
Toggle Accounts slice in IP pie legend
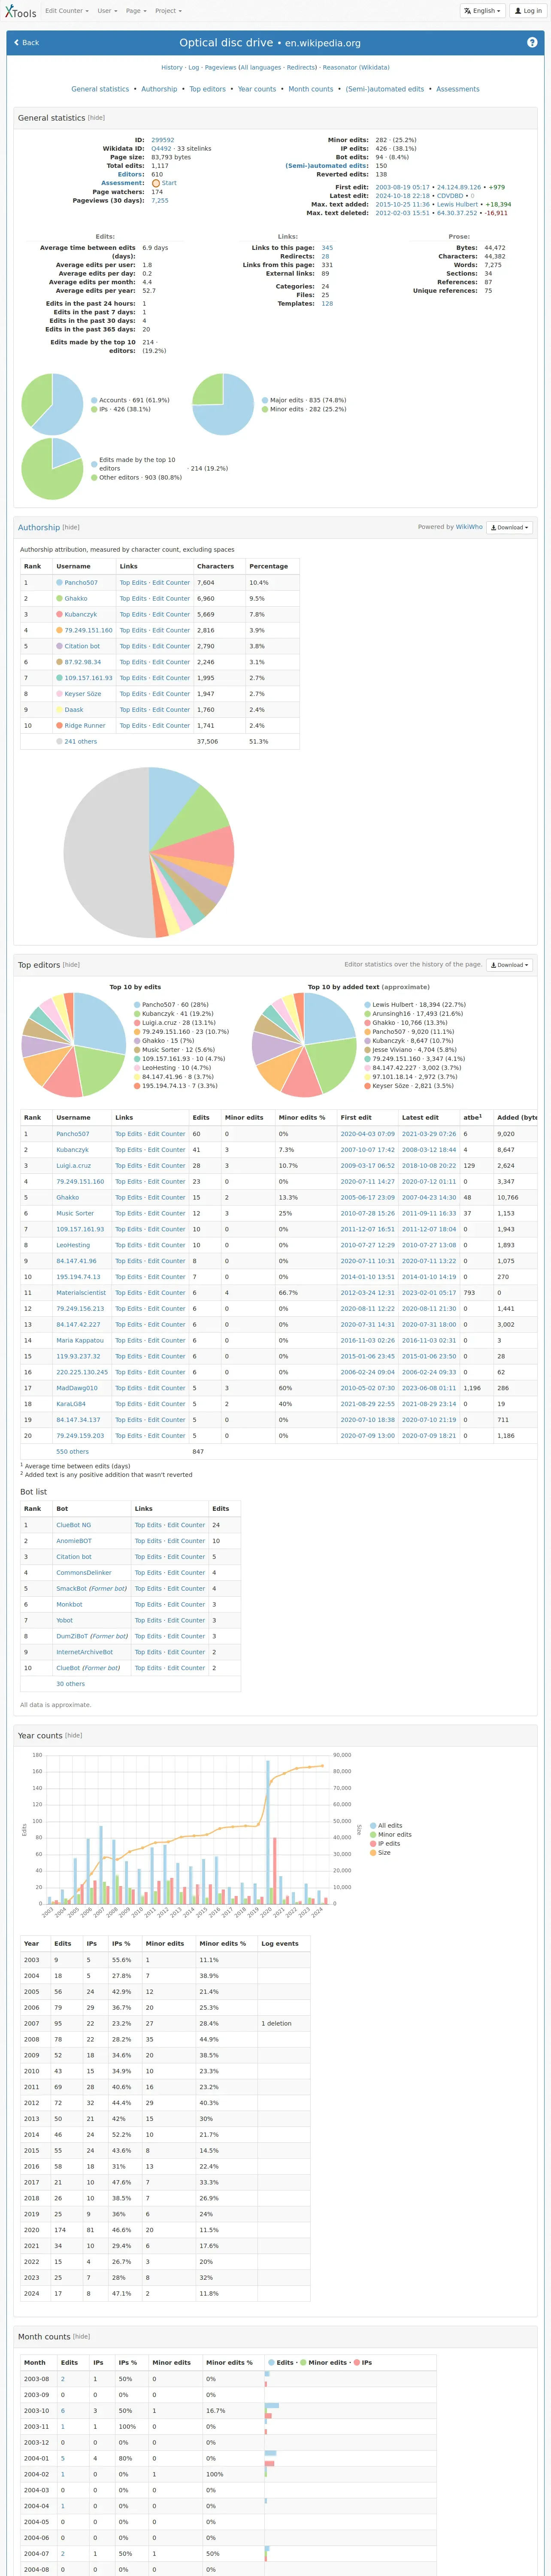pyautogui.click(x=130, y=400)
